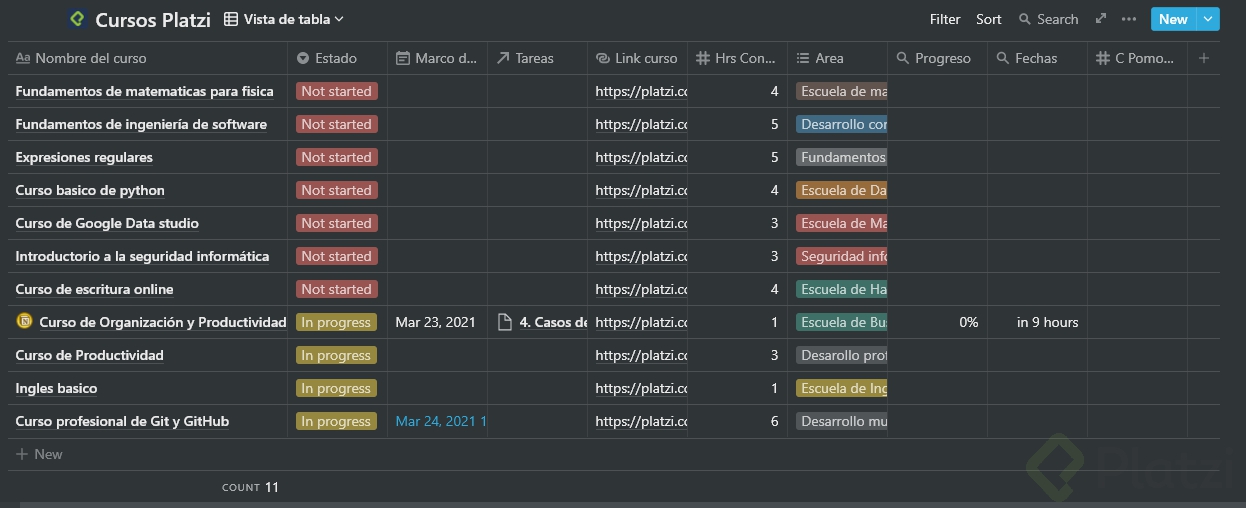Open the Filter menu

point(945,19)
